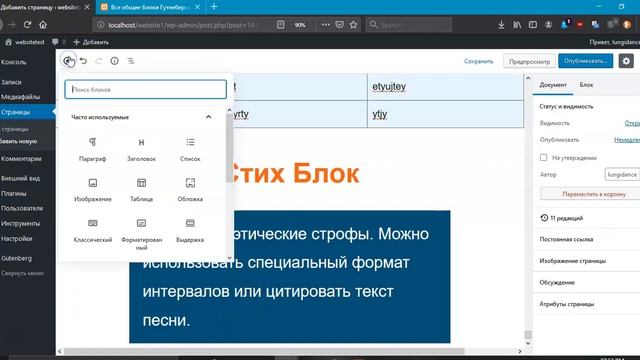Image resolution: width=640 pixels, height=360 pixels.
Task: Switch to the Документ tab
Action: (553, 85)
